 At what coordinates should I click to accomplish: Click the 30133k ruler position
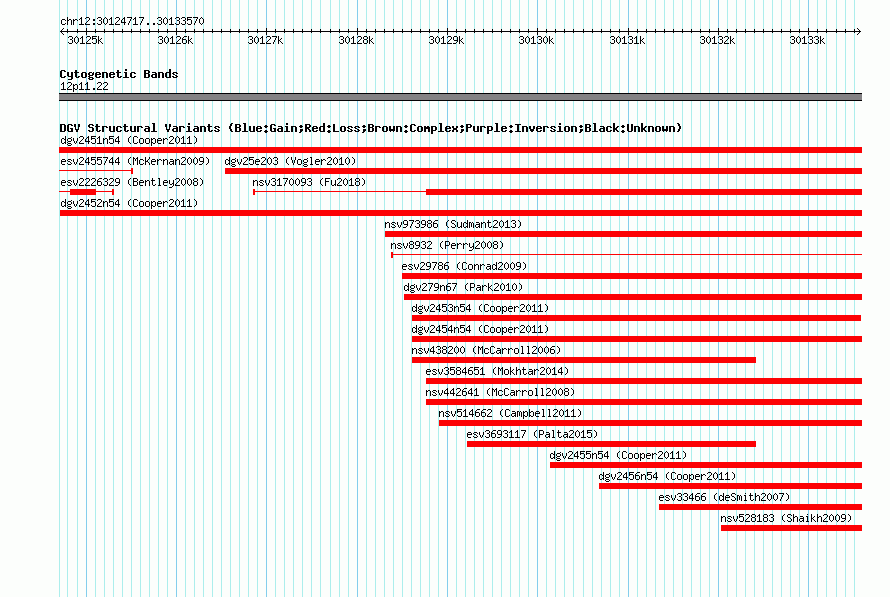807,40
